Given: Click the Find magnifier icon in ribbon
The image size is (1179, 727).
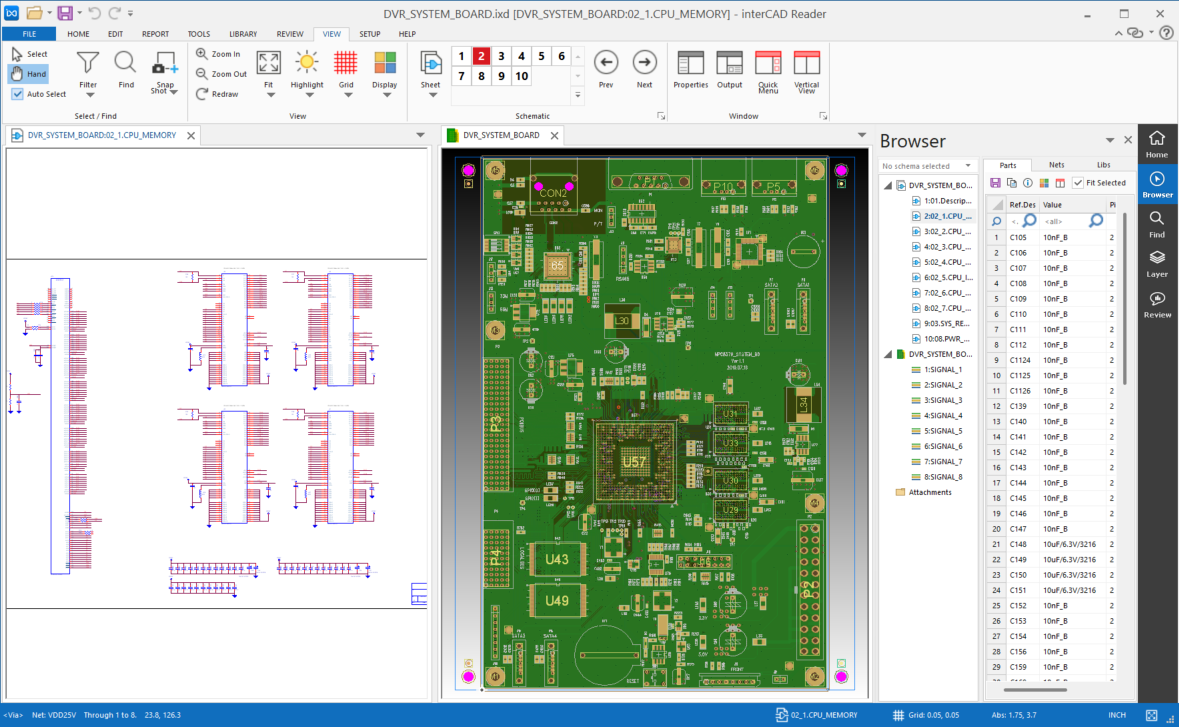Looking at the screenshot, I should [125, 64].
